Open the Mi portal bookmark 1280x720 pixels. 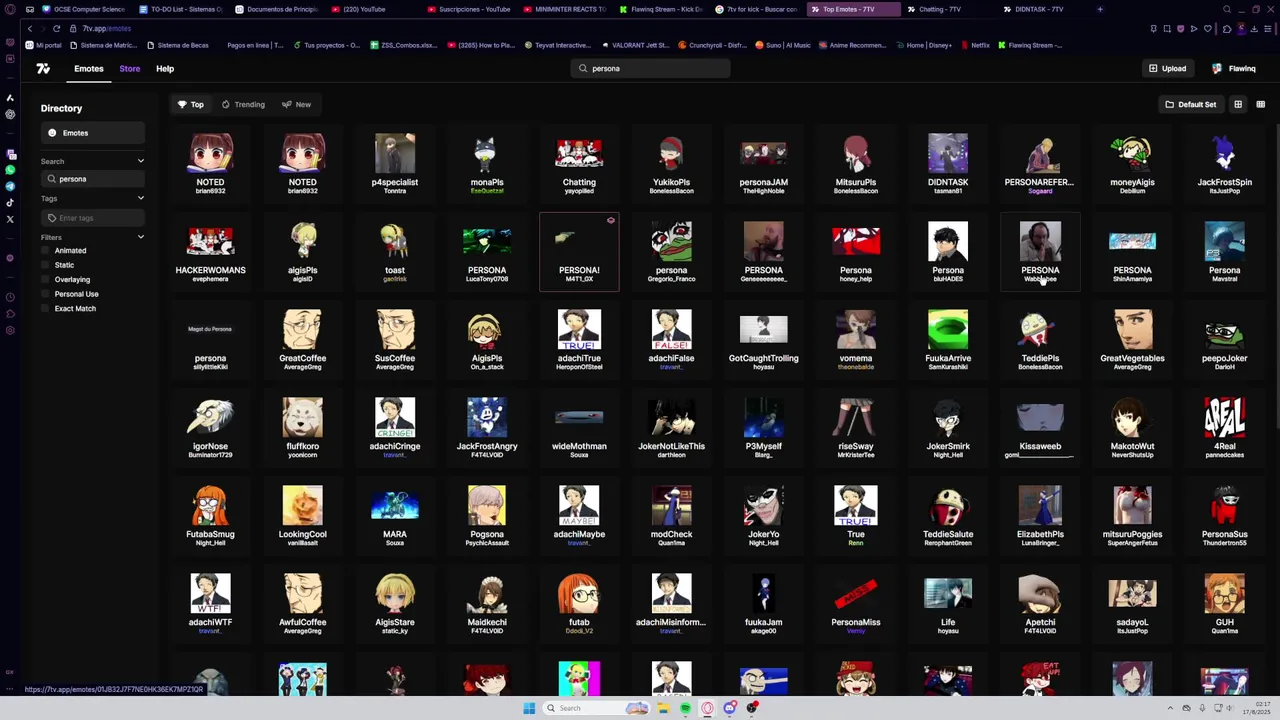[x=43, y=45]
